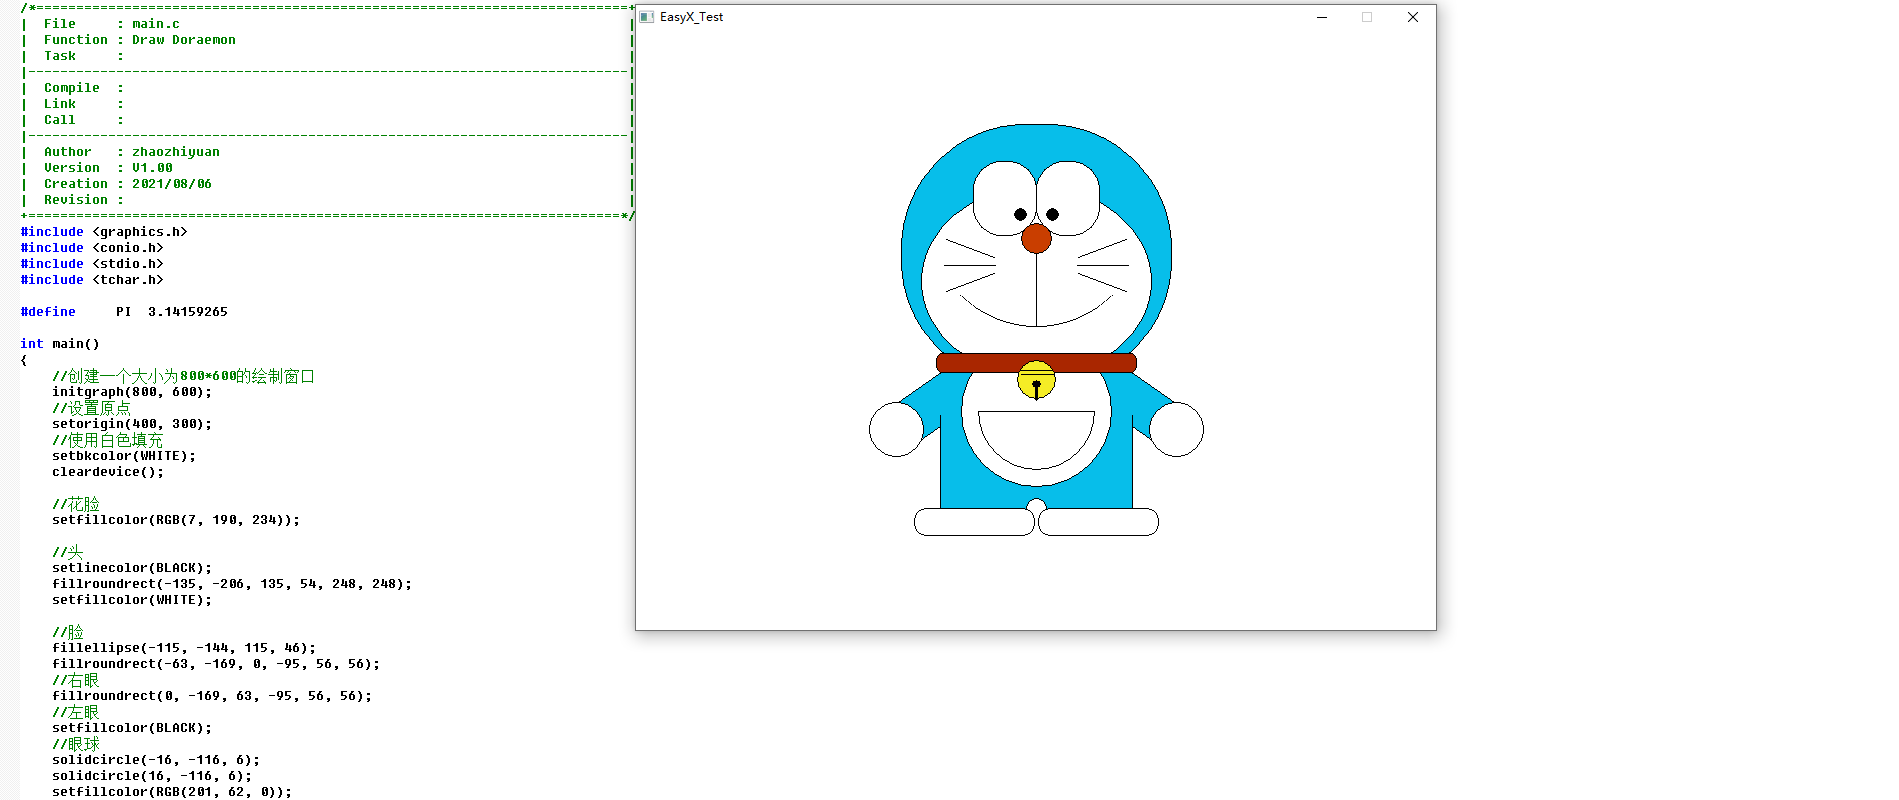Click the '#include <conio.h>' line
This screenshot has height=800, width=1899.
pyautogui.click(x=92, y=248)
